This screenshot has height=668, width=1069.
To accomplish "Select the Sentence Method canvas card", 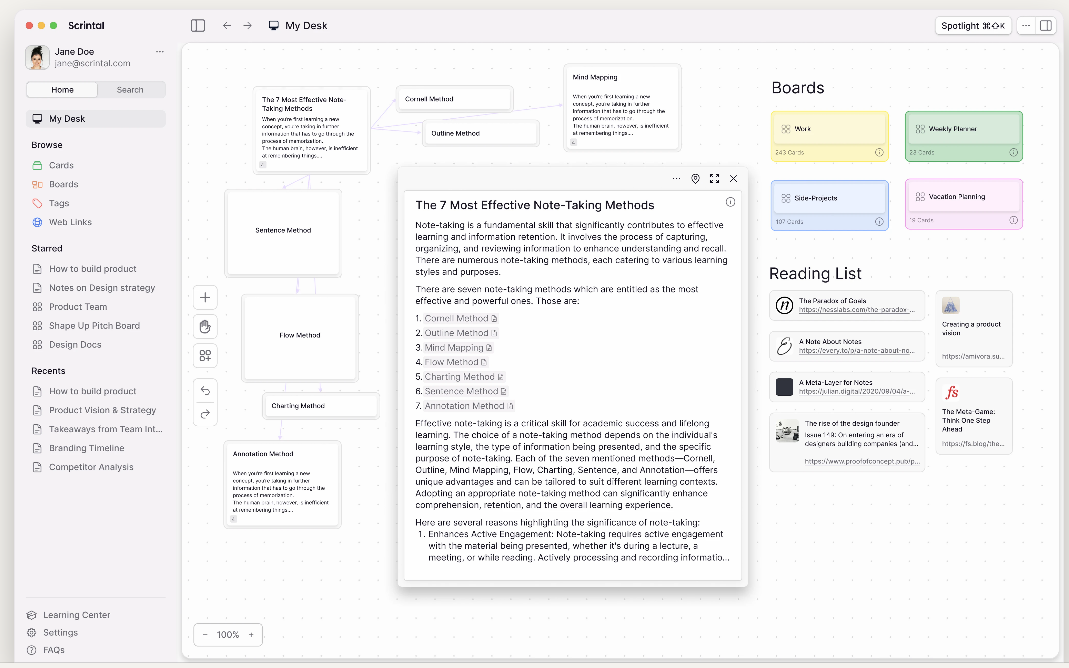I will click(x=283, y=232).
